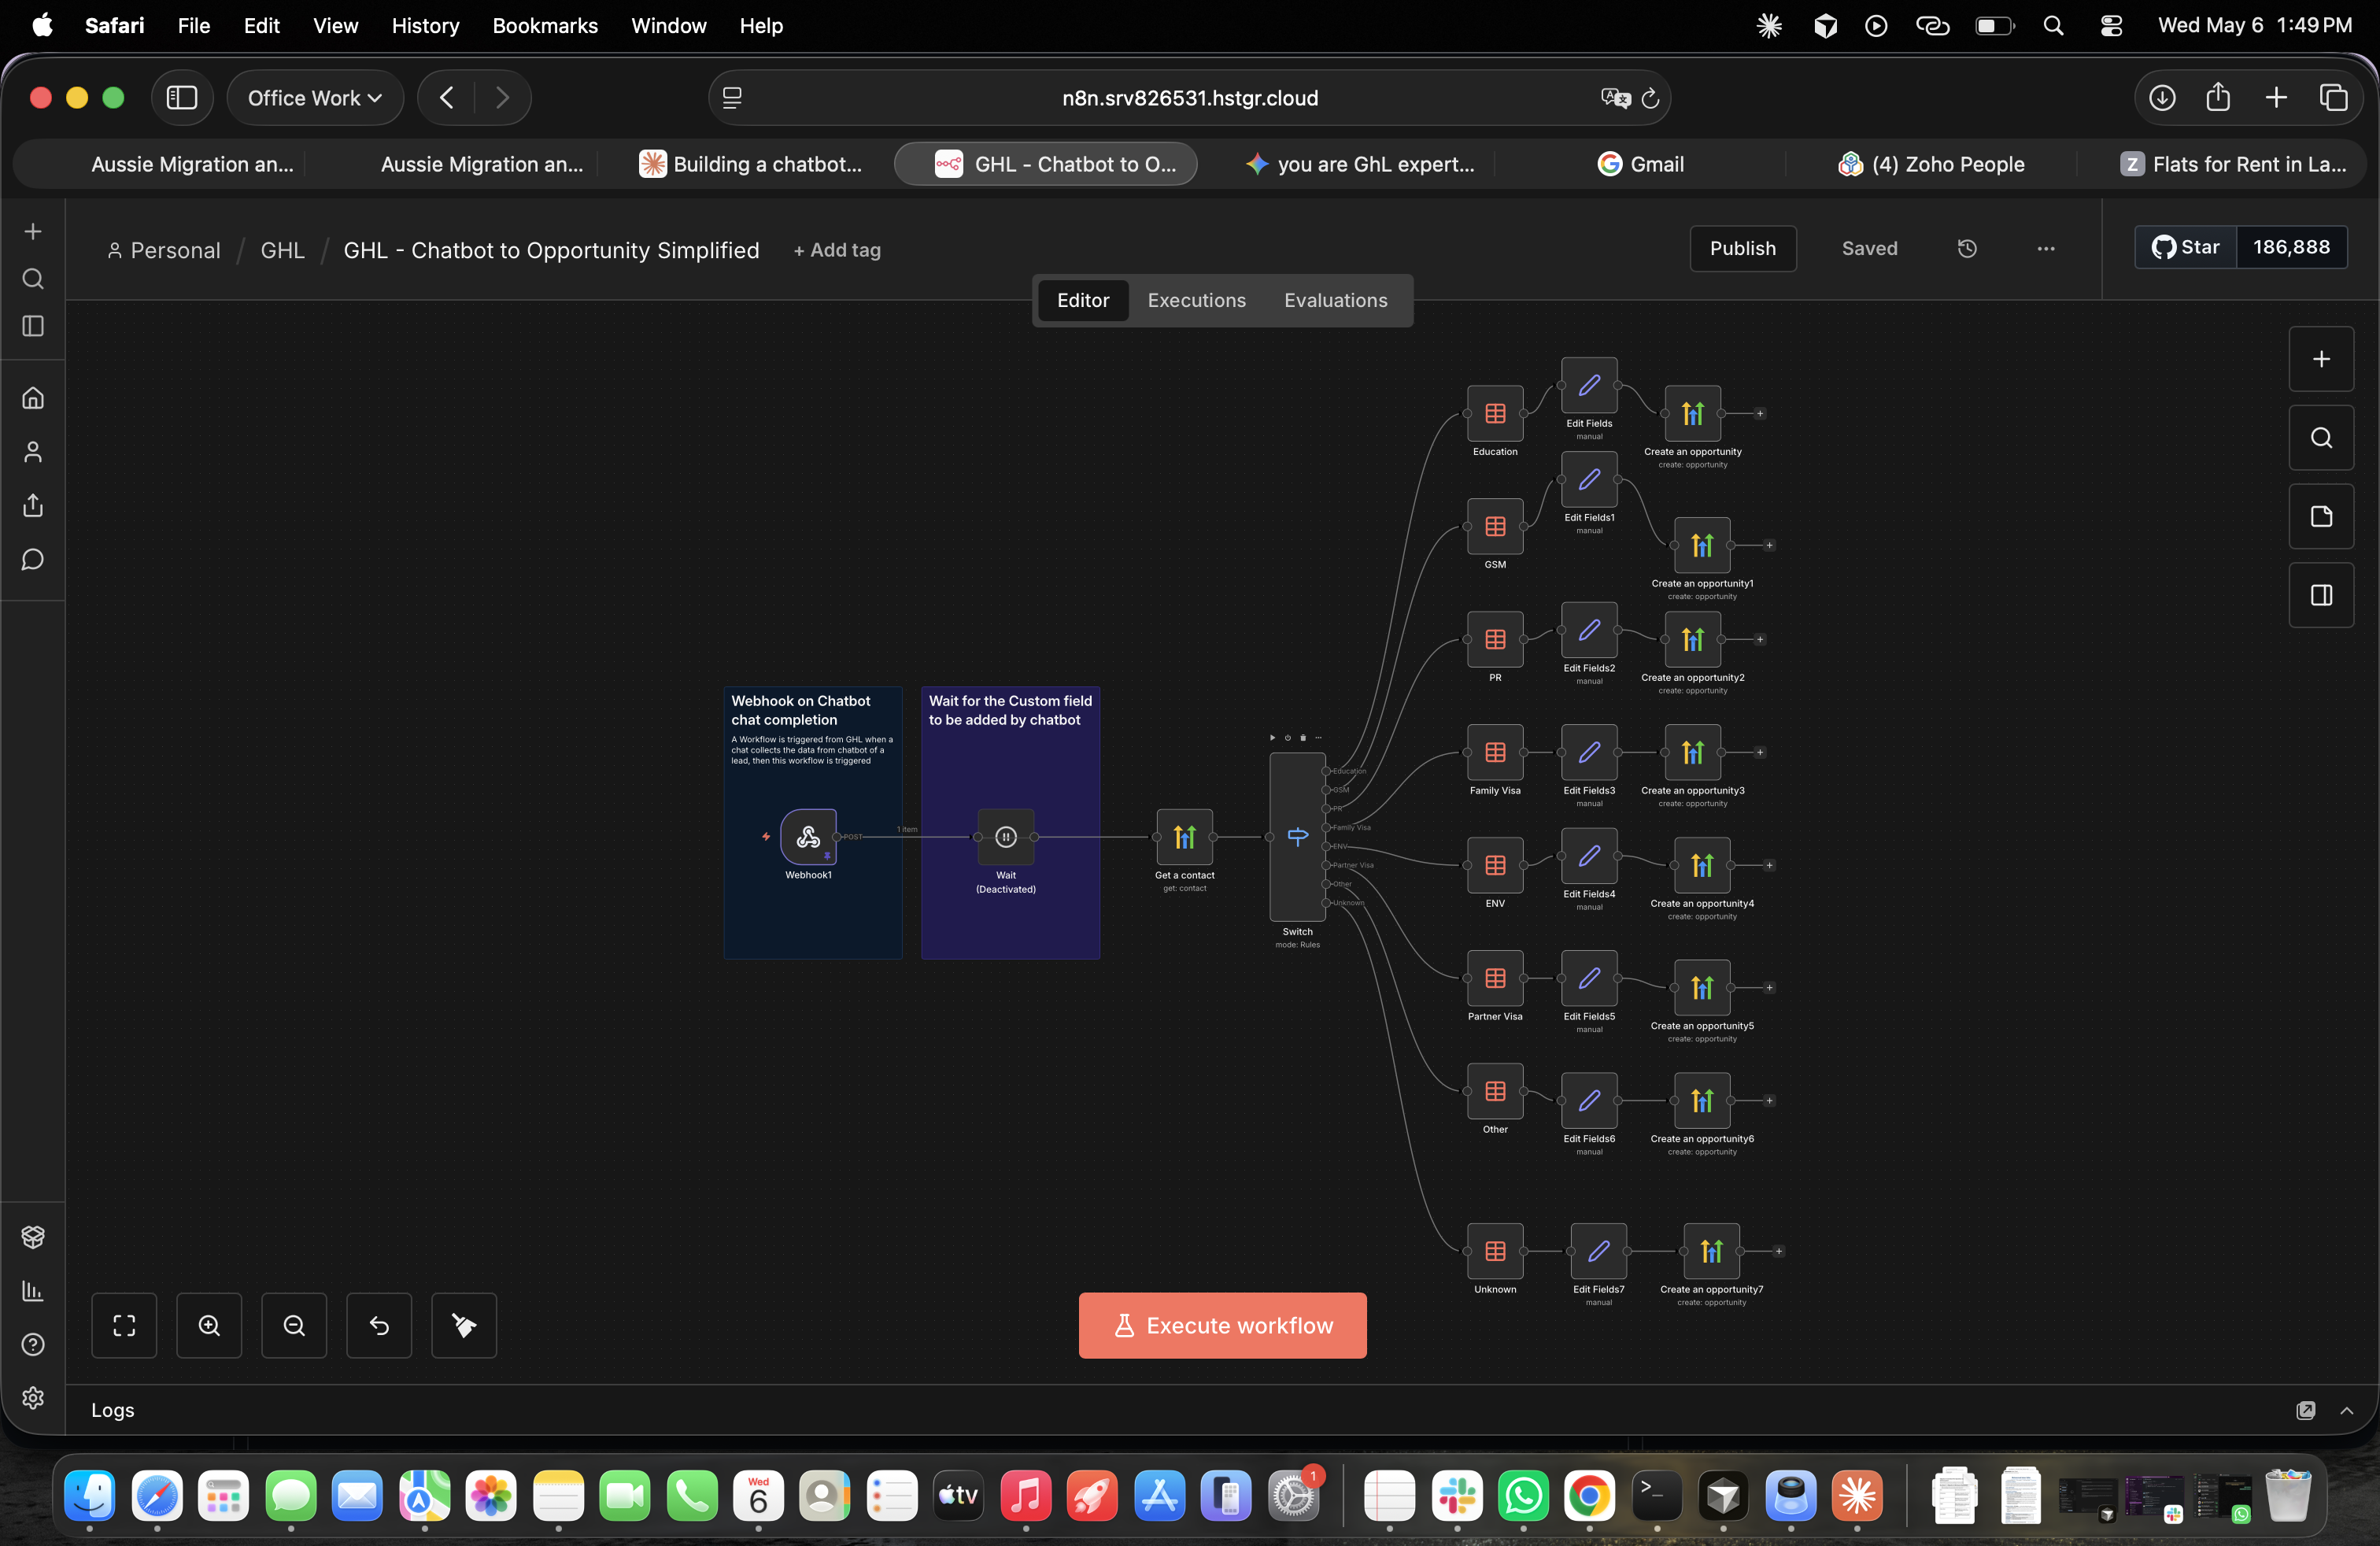Open the Education table node
The width and height of the screenshot is (2380, 1546).
(1494, 413)
